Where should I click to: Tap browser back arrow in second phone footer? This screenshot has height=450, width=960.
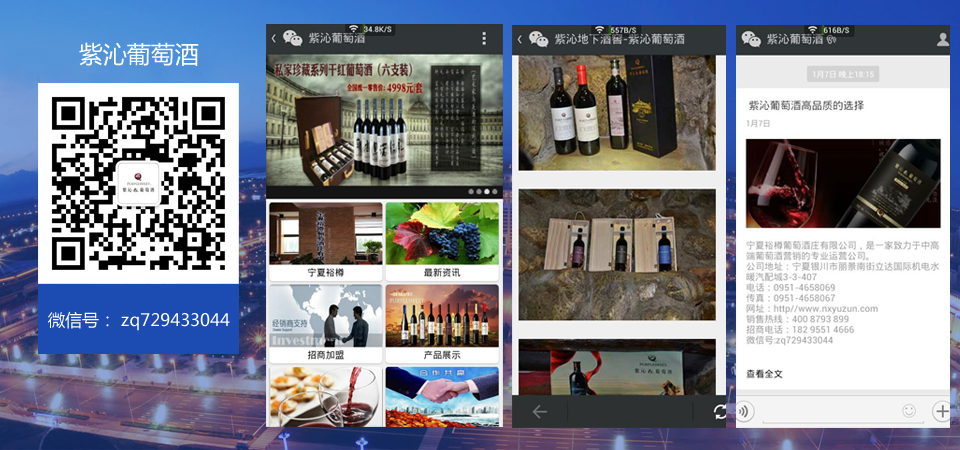click(539, 412)
